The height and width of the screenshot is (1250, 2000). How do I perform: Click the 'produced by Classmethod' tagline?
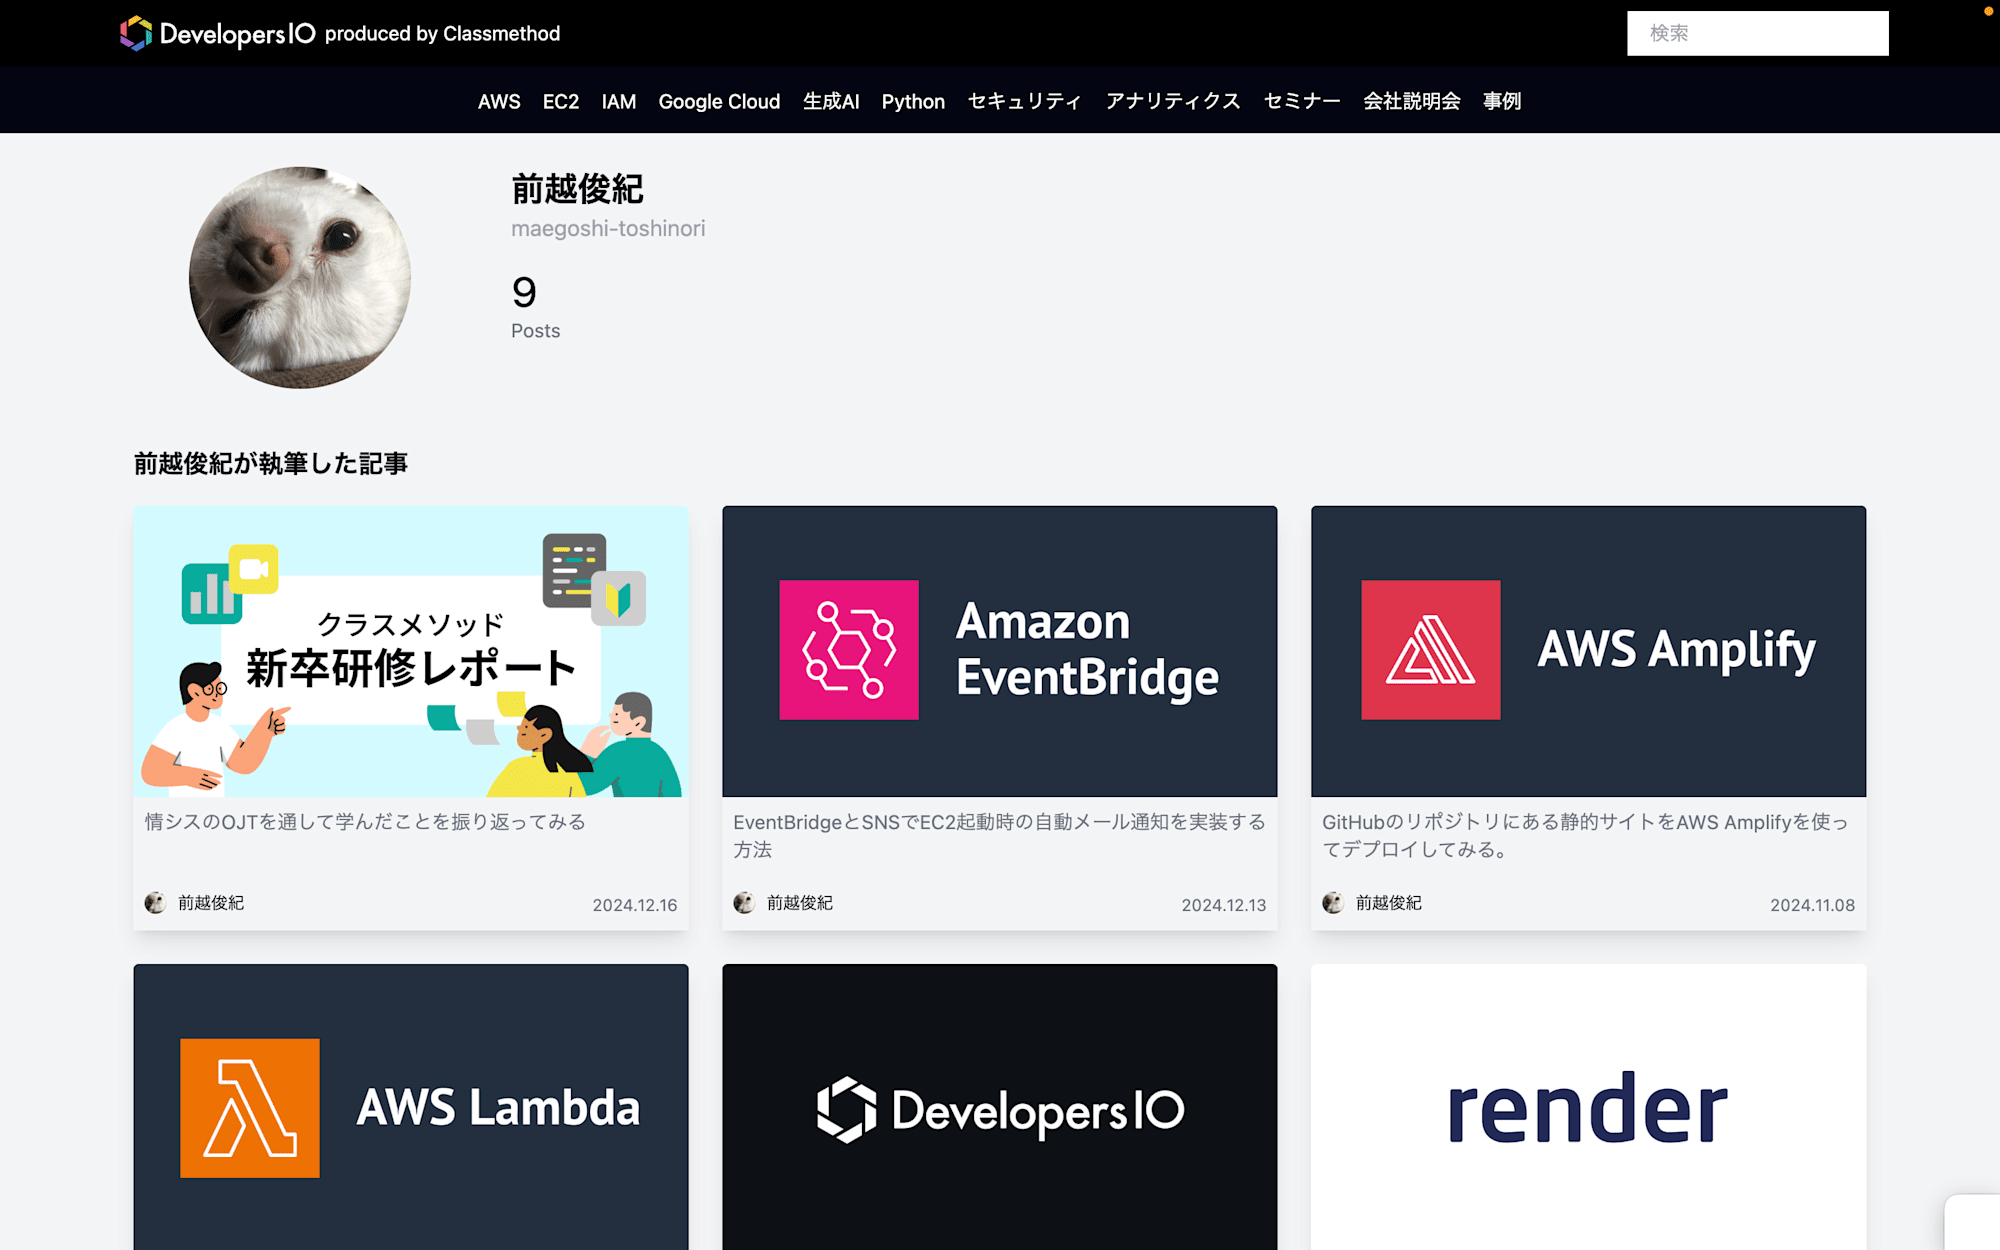click(x=442, y=34)
